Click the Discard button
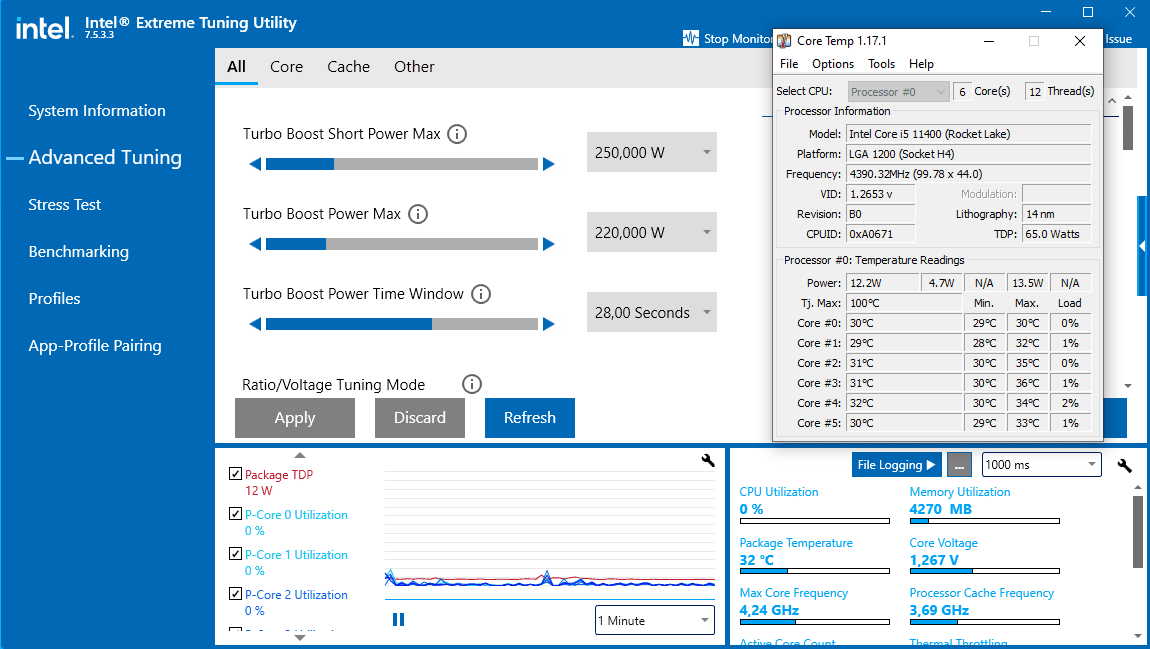The image size is (1150, 649). point(420,418)
